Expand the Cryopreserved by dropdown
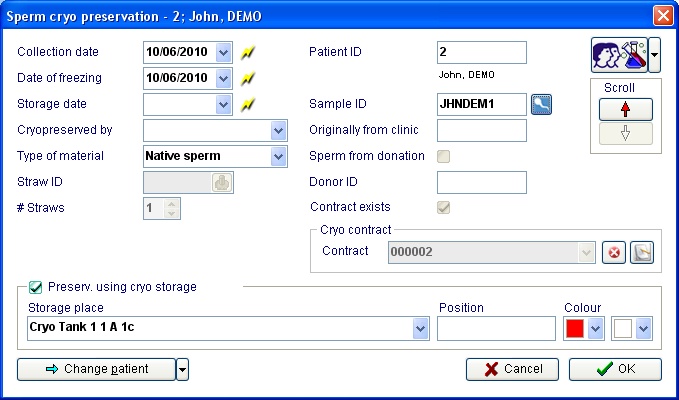 pyautogui.click(x=278, y=130)
